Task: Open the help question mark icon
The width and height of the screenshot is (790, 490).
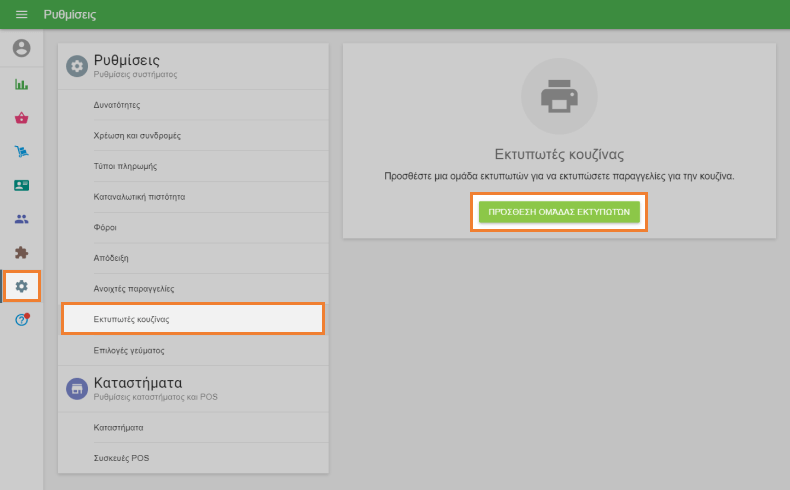Action: click(x=21, y=320)
